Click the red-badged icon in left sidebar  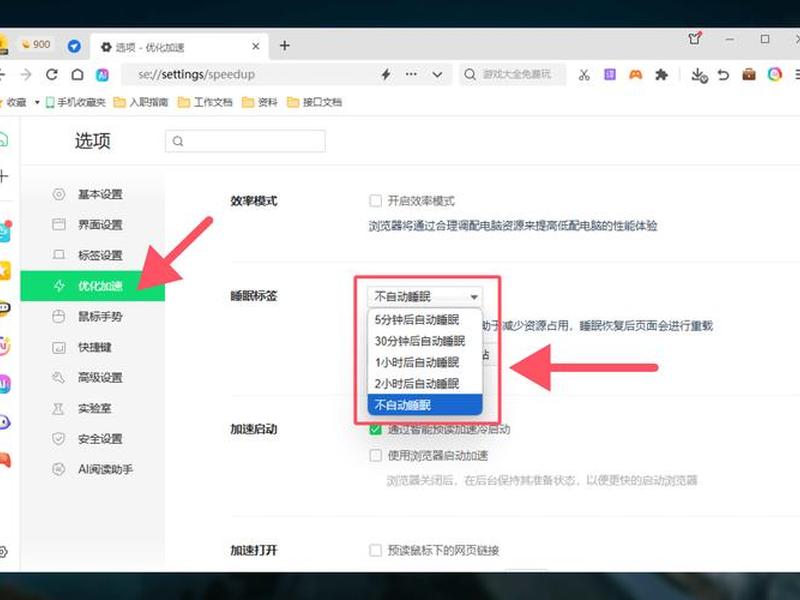pyautogui.click(x=5, y=232)
